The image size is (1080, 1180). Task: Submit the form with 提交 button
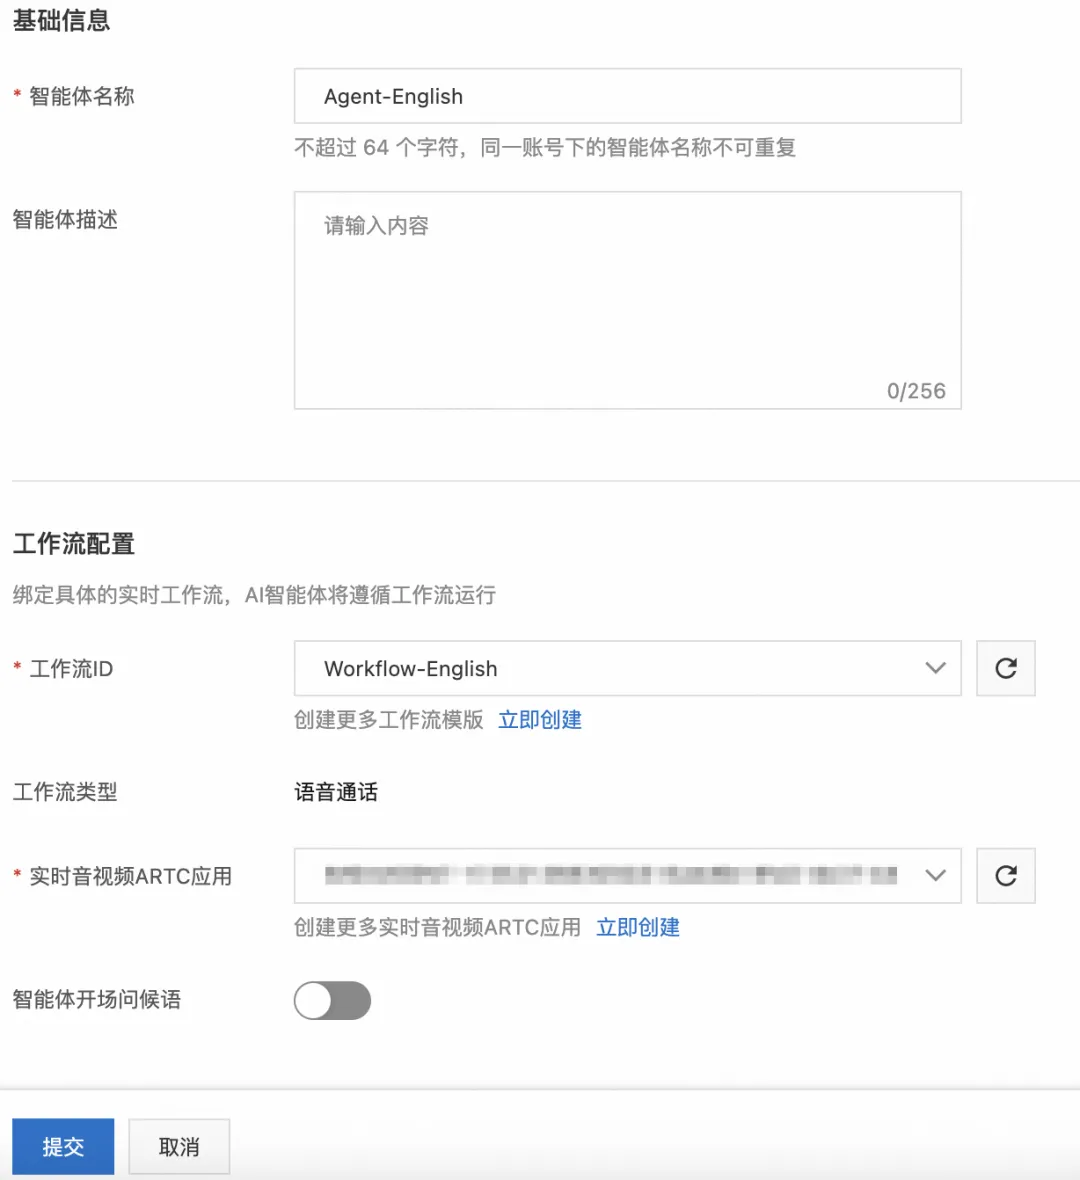tap(63, 1146)
